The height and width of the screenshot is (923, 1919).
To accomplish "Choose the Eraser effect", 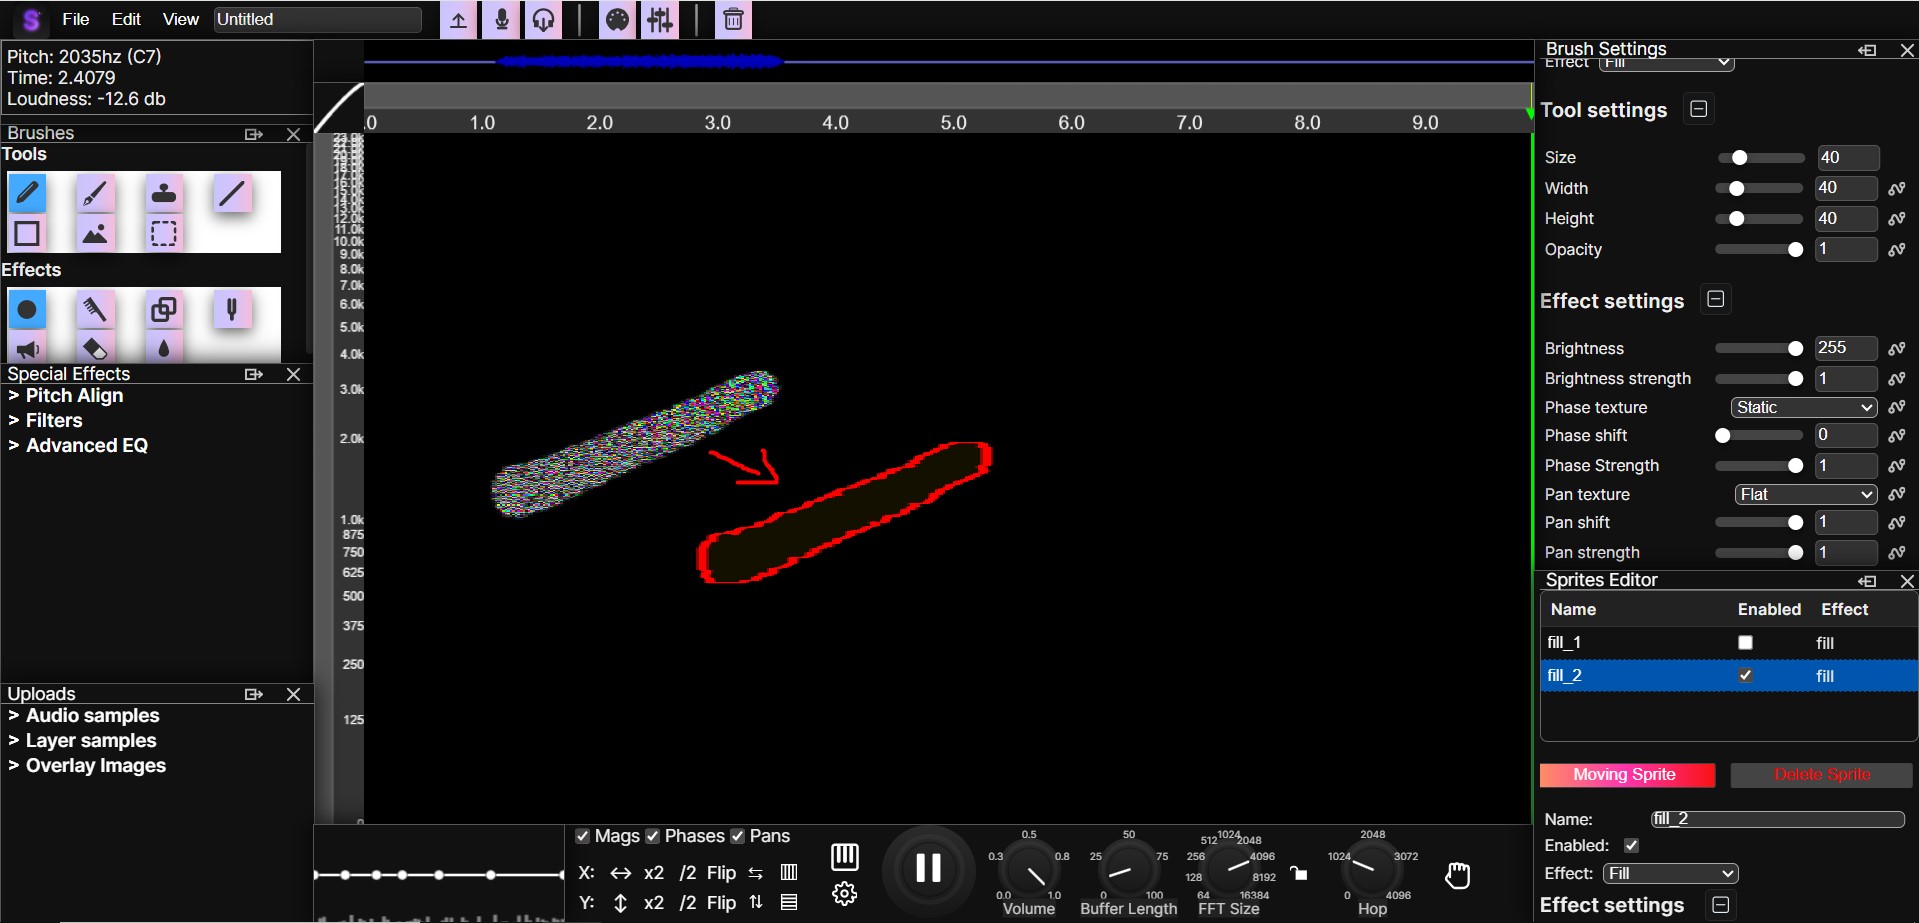I will pos(95,348).
